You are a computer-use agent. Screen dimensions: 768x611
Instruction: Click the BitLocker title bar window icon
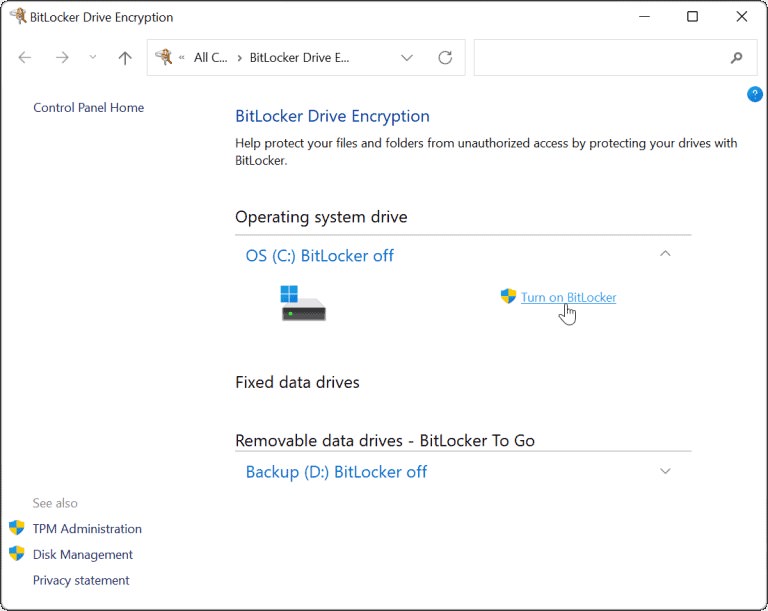pos(19,16)
